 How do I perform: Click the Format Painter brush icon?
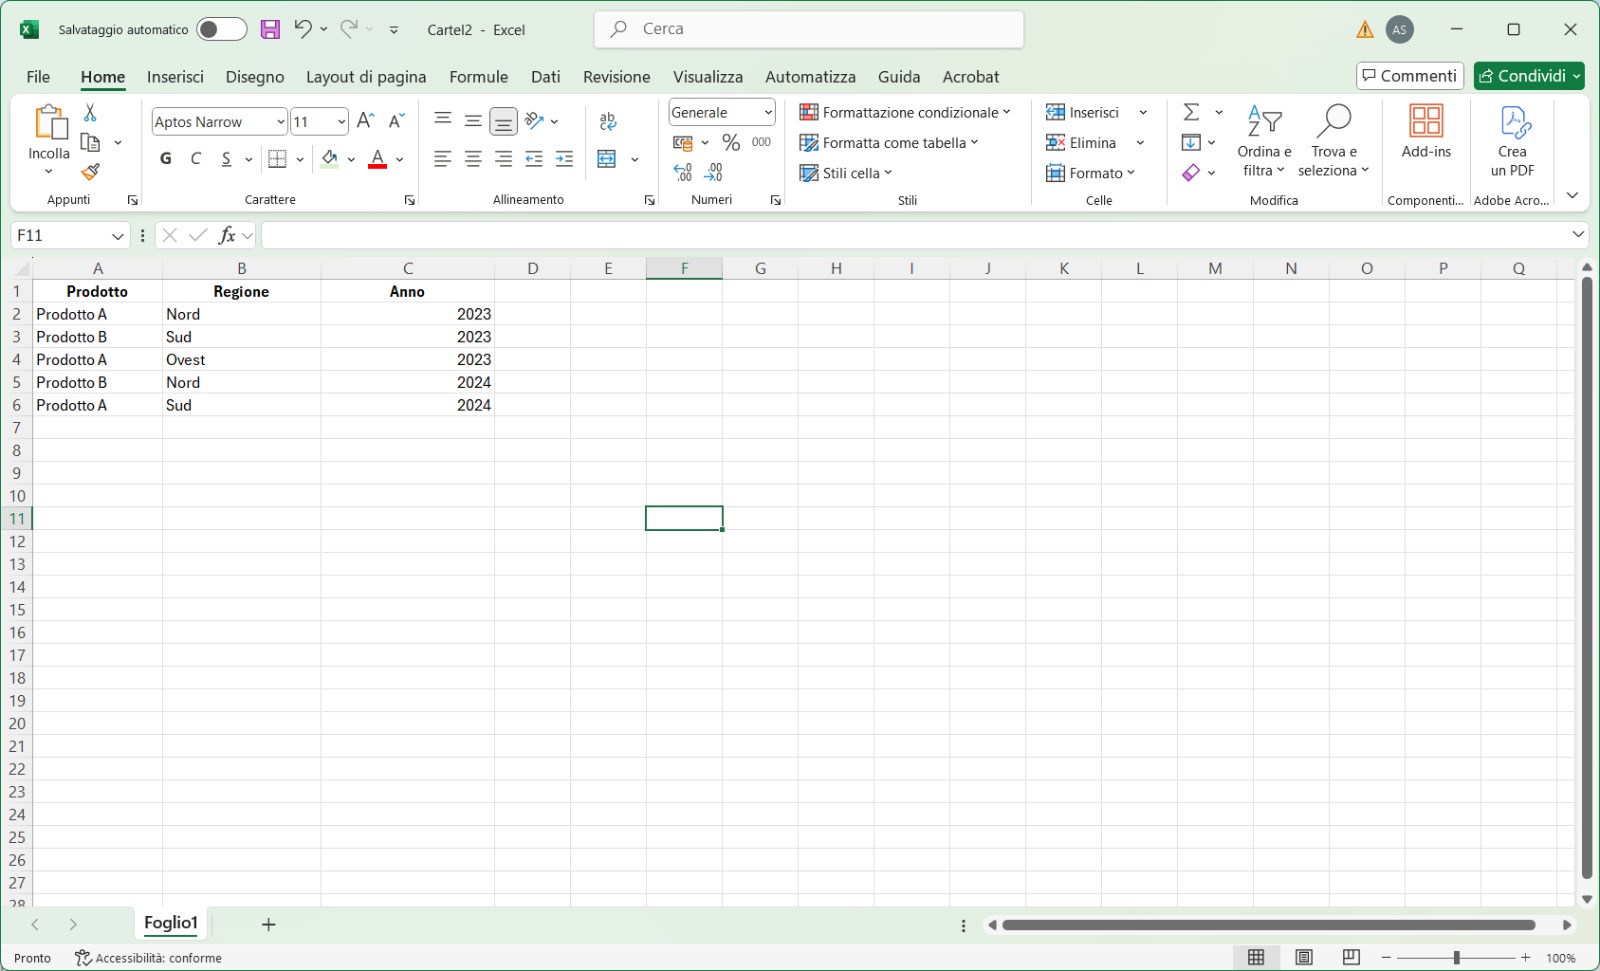(90, 172)
